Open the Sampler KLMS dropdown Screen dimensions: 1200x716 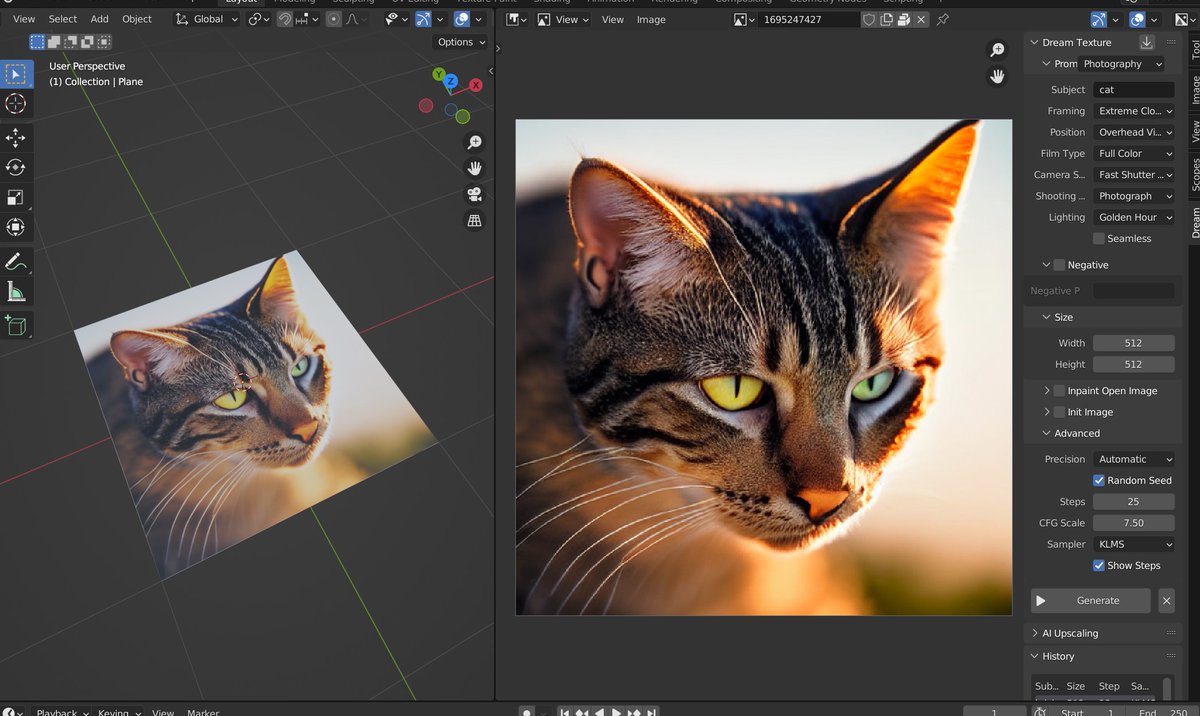pyautogui.click(x=1134, y=544)
